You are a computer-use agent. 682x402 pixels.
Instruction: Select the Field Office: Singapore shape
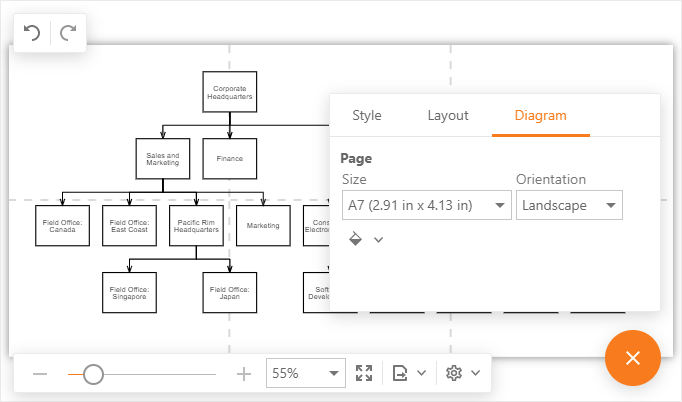tap(129, 293)
